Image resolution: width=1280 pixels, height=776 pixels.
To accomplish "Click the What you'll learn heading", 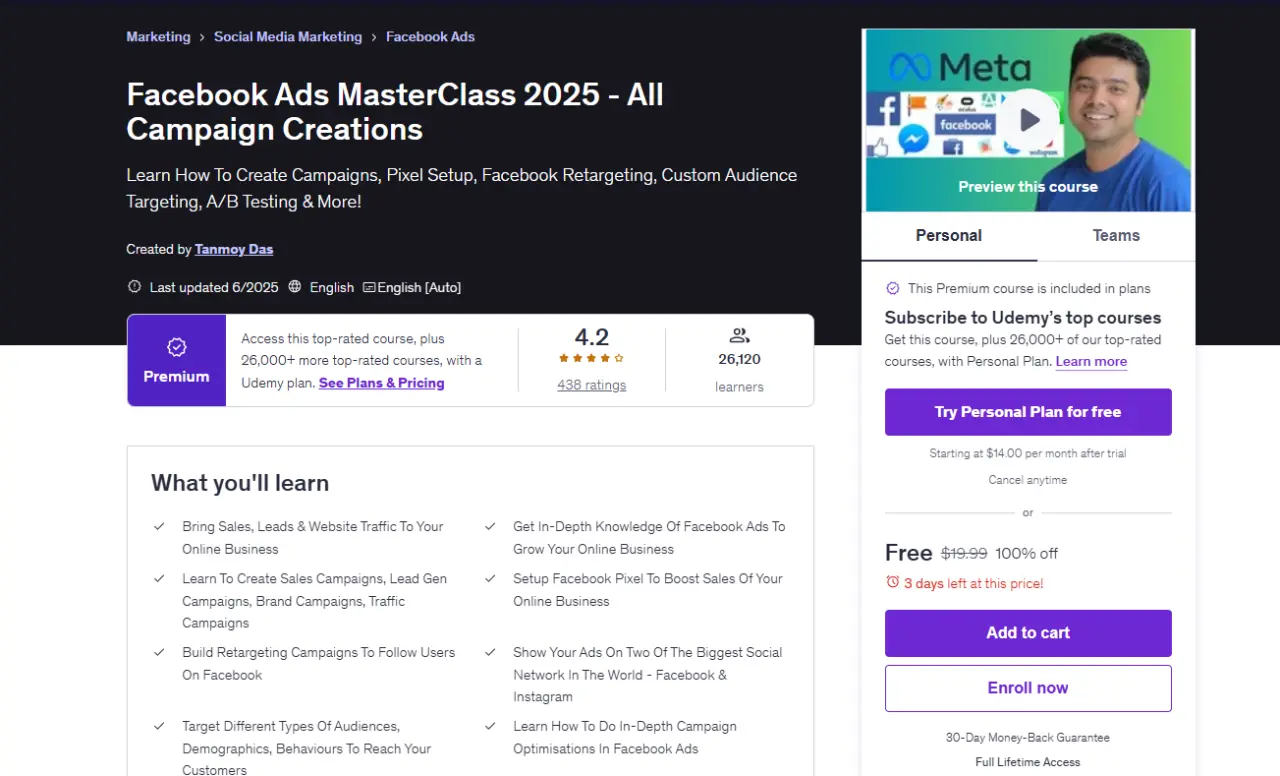I will 240,483.
